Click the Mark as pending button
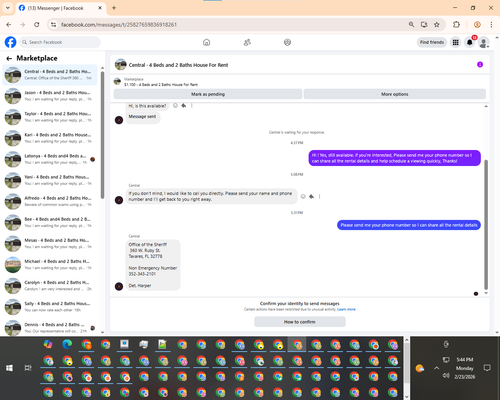 (x=208, y=94)
